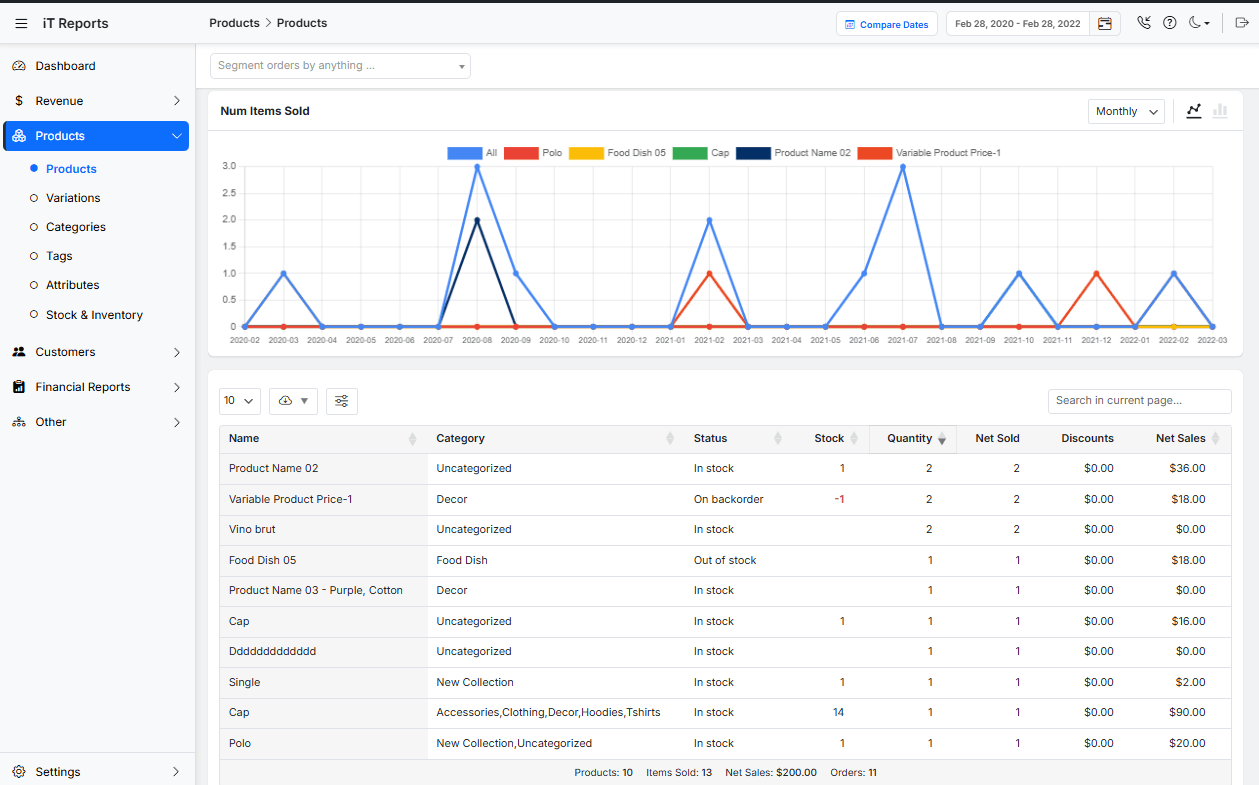Open the Monthly interval dropdown
1259x785 pixels.
click(1126, 111)
